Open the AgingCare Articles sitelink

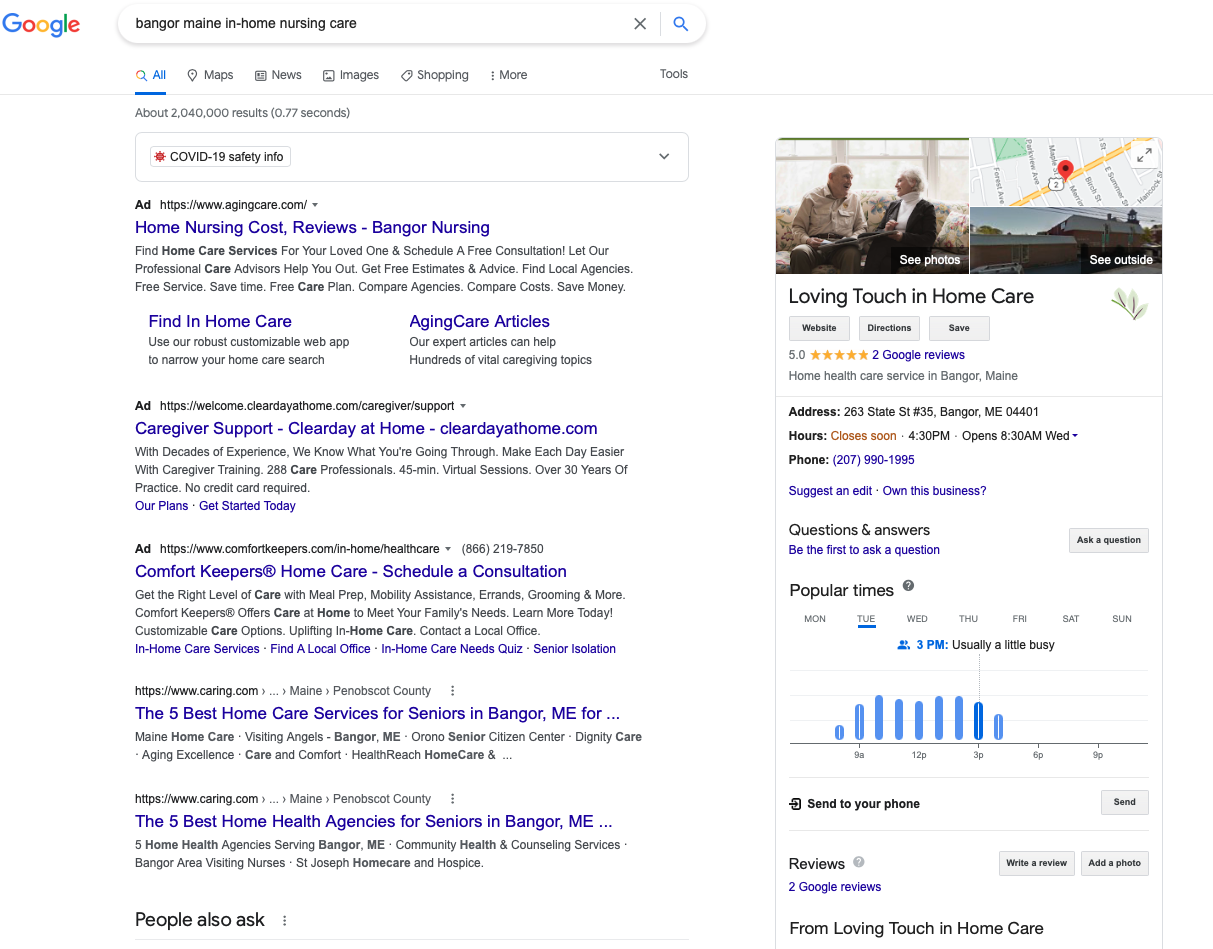click(479, 321)
